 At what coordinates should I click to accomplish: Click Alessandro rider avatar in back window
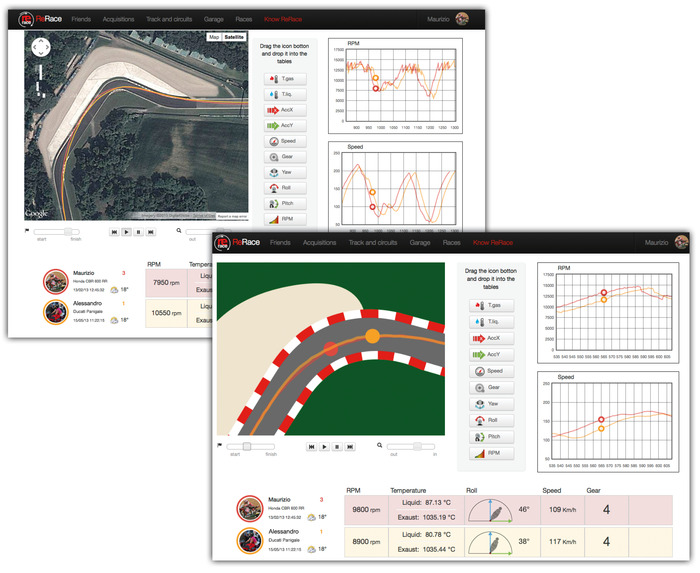point(56,312)
